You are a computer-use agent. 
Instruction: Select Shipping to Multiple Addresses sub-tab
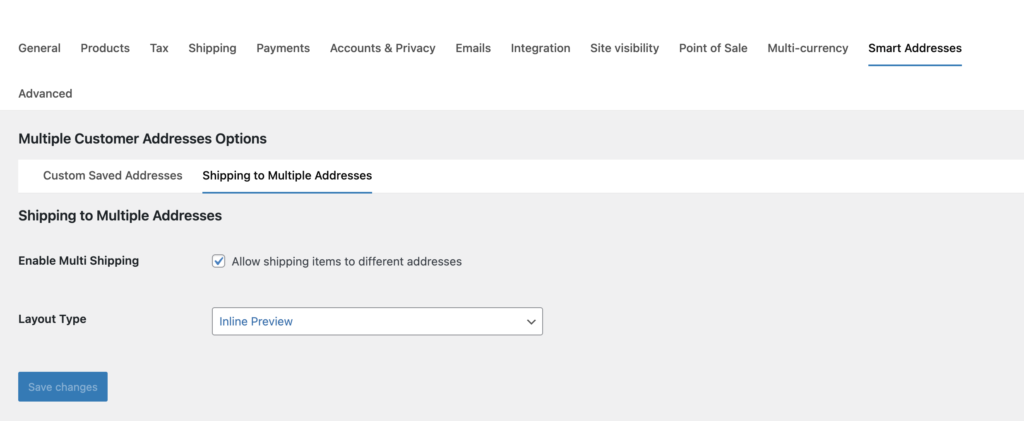287,175
